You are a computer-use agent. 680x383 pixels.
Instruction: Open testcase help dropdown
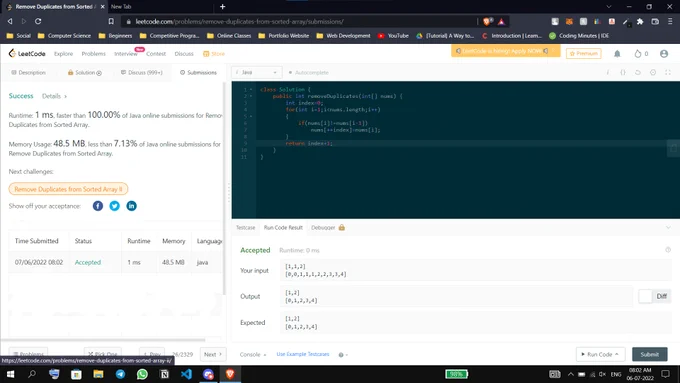pyautogui.click(x=343, y=354)
